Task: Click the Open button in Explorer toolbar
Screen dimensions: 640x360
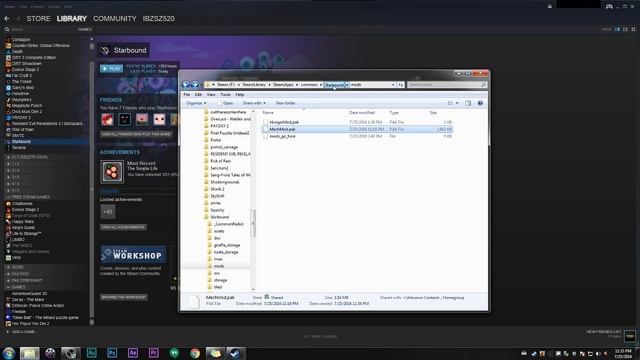Action: click(225, 103)
